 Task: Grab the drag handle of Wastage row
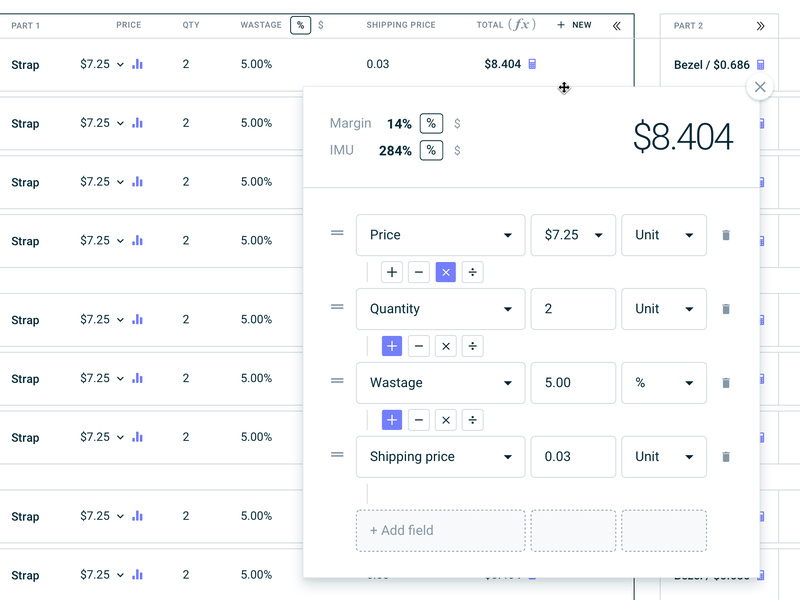(x=337, y=381)
